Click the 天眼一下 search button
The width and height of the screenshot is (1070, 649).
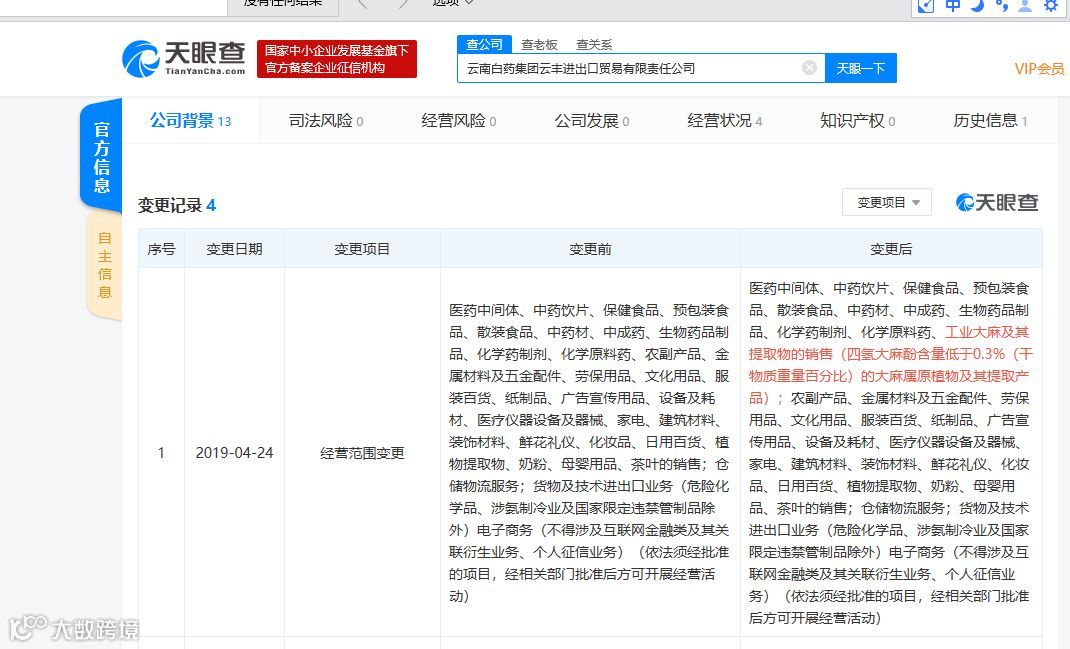[861, 68]
